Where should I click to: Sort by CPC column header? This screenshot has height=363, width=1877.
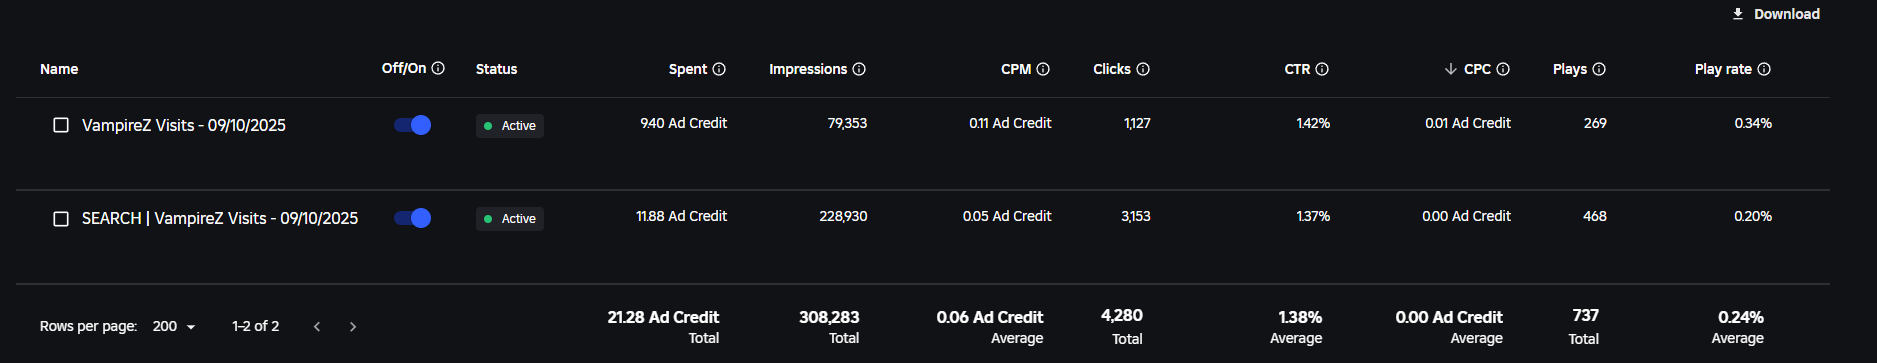[1477, 69]
